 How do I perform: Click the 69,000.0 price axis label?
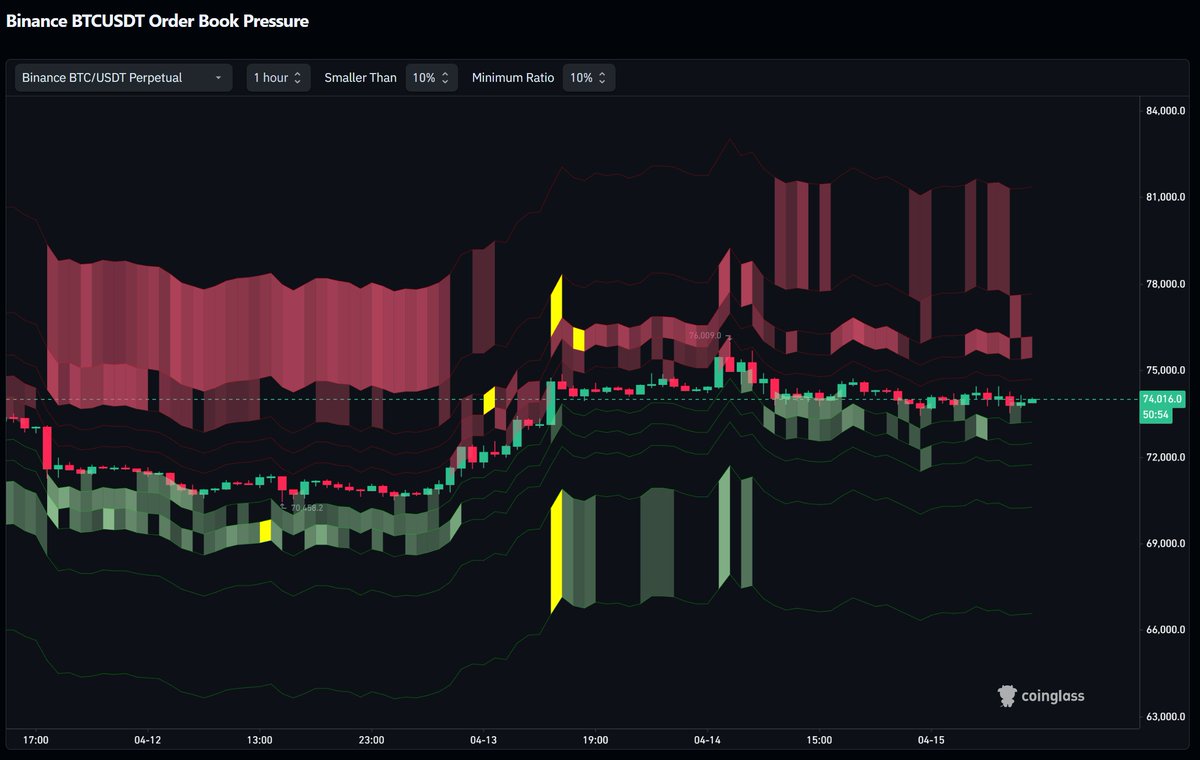click(x=1166, y=544)
